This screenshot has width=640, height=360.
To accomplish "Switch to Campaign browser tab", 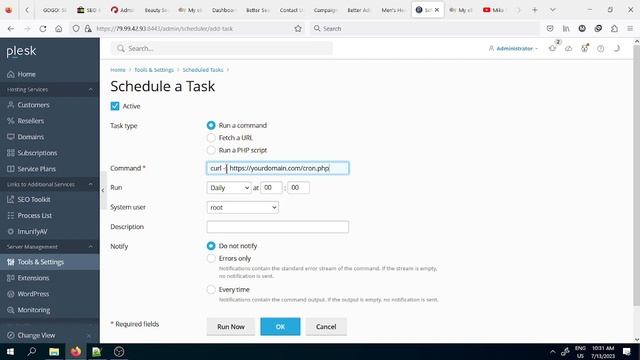I will point(324,10).
